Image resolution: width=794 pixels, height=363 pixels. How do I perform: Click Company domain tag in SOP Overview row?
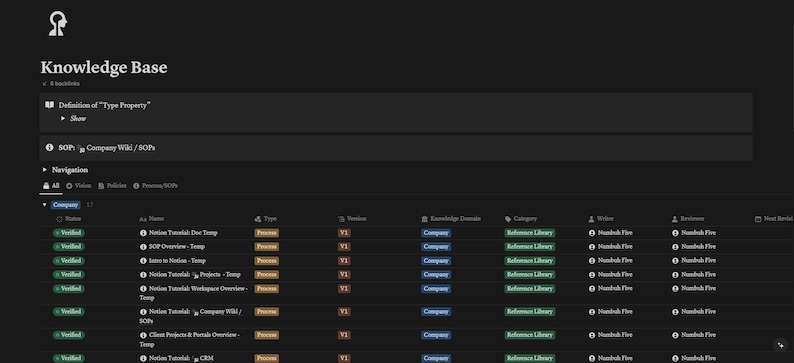436,247
